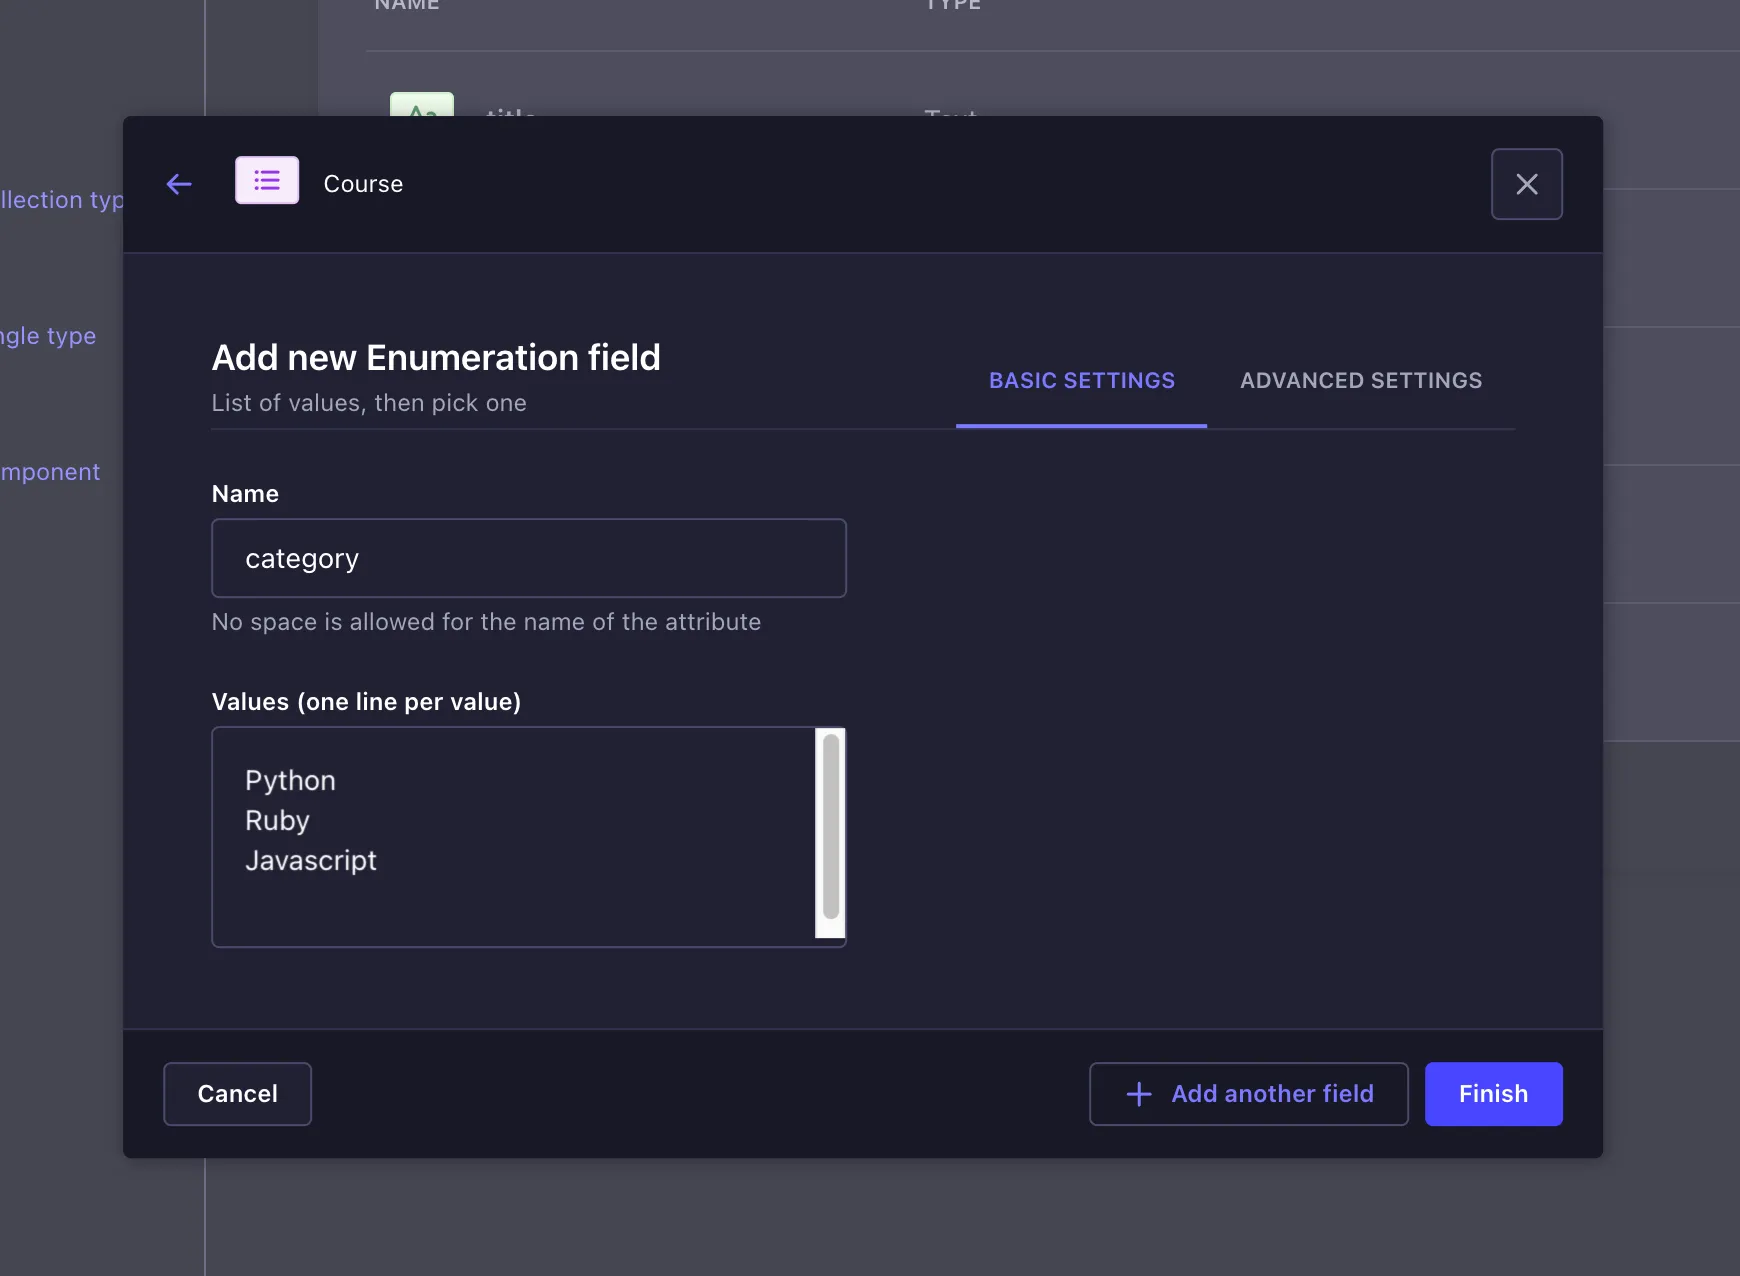Click the plus icon next to Add another field
Image resolution: width=1740 pixels, height=1276 pixels.
click(1138, 1094)
